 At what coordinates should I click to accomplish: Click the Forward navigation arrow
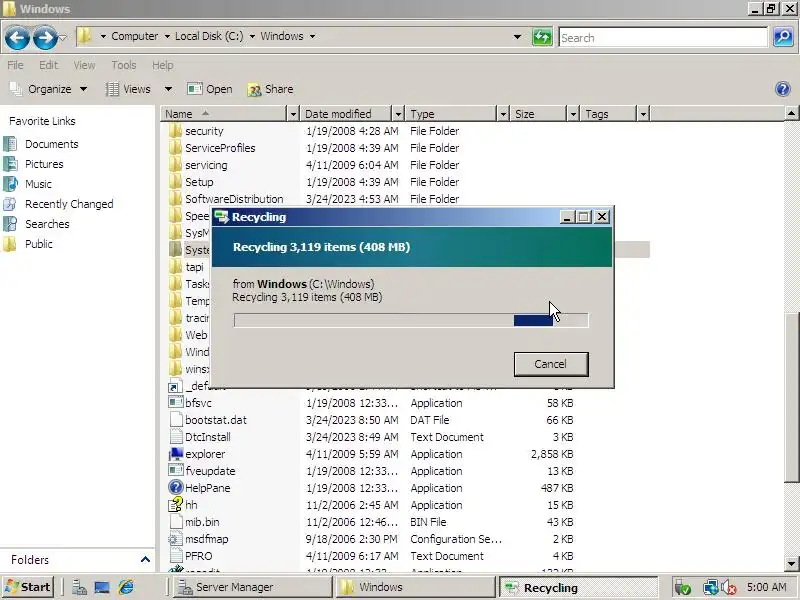pyautogui.click(x=45, y=37)
